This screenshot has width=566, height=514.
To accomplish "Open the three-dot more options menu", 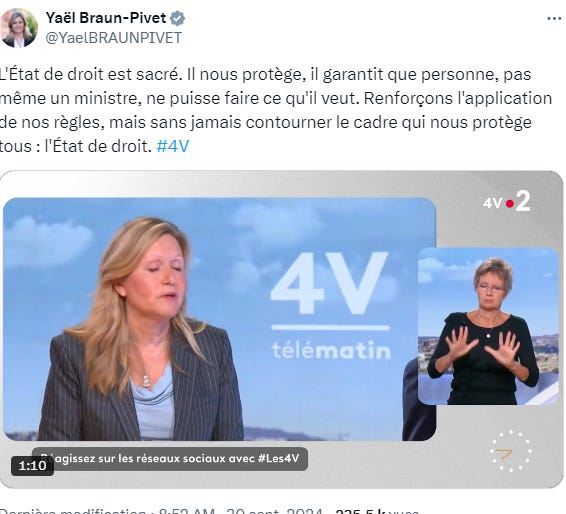I will click(554, 18).
